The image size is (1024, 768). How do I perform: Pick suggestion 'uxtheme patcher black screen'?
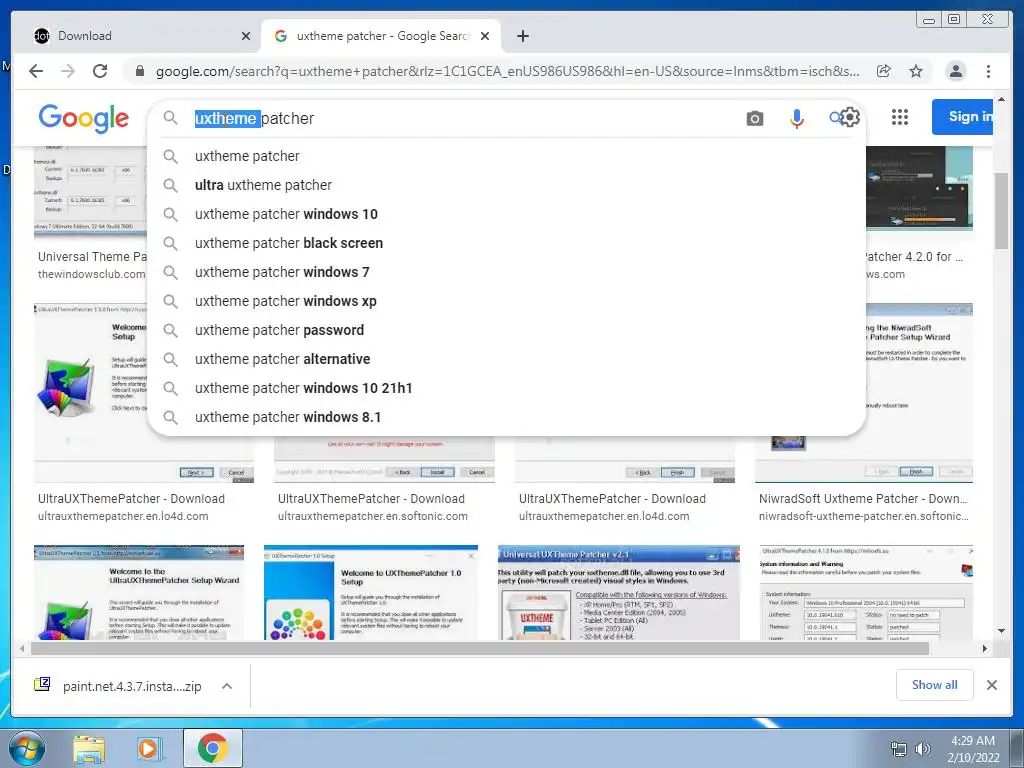507,243
